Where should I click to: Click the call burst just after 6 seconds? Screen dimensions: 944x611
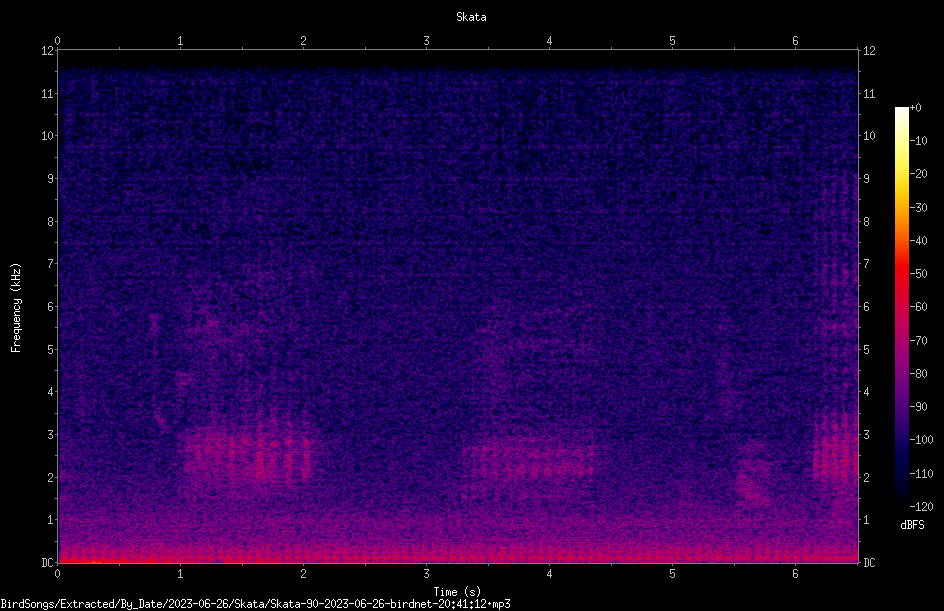(835, 448)
